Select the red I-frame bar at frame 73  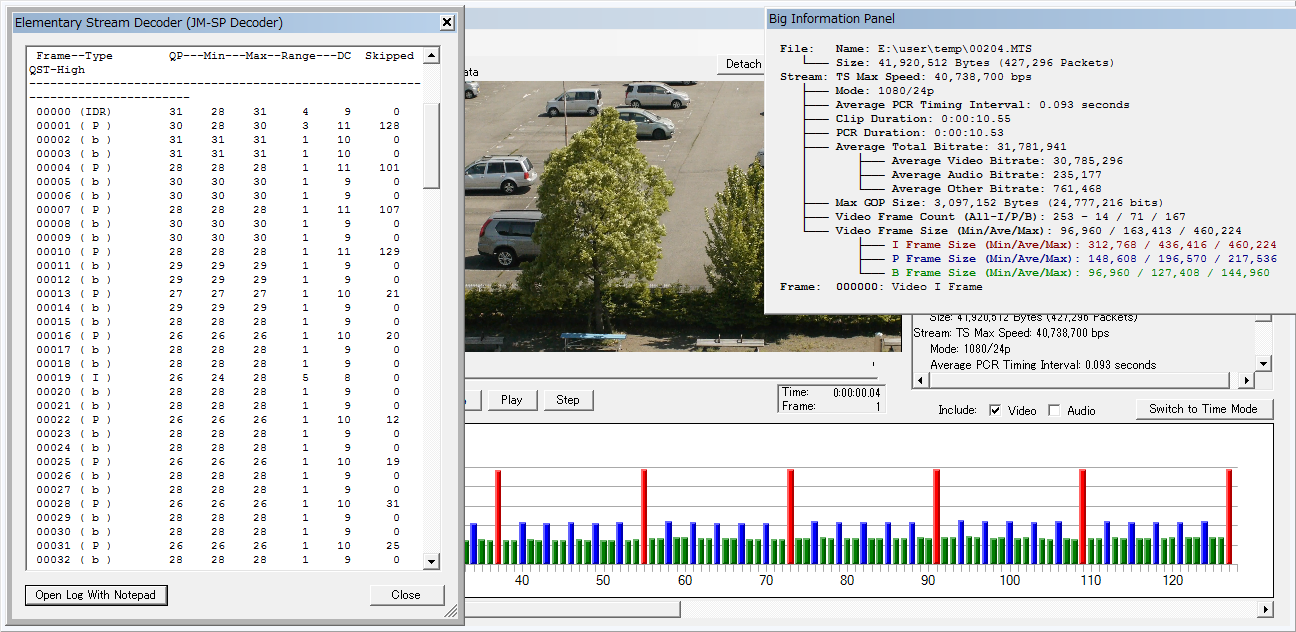coord(790,516)
